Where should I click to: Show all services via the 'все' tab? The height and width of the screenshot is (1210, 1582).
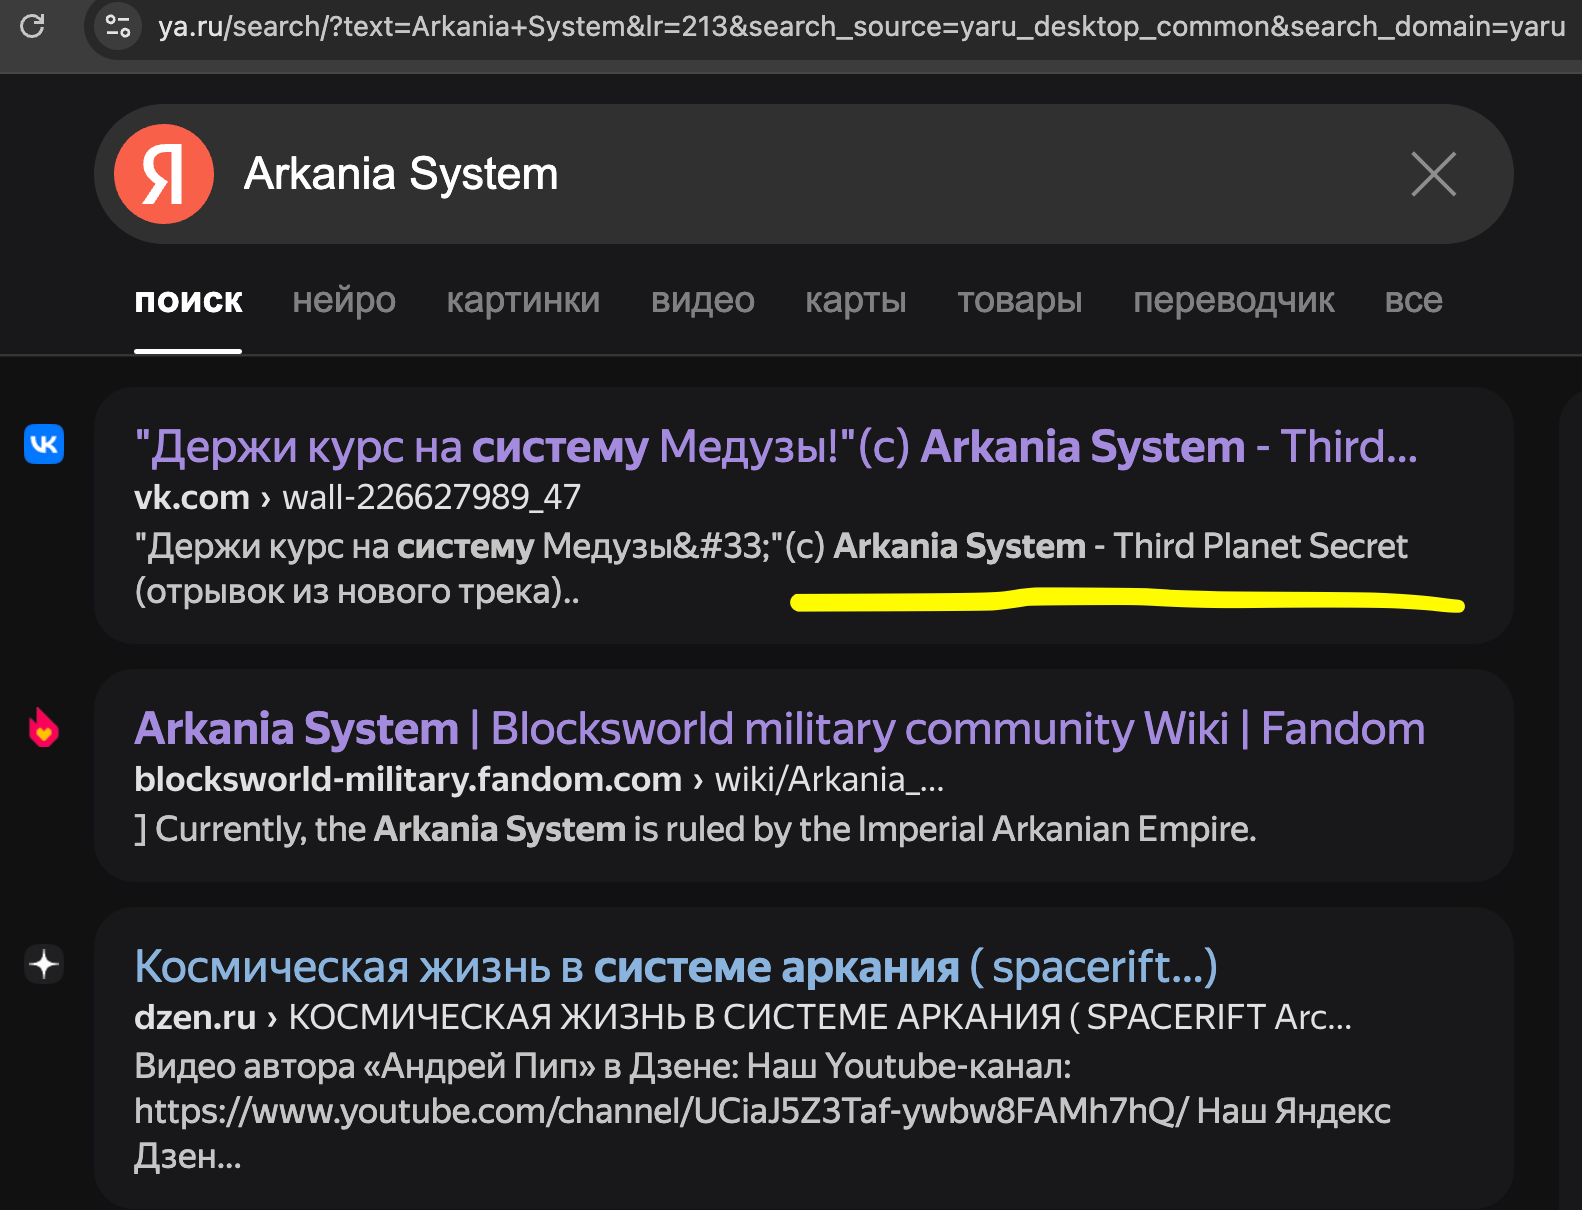(1414, 300)
